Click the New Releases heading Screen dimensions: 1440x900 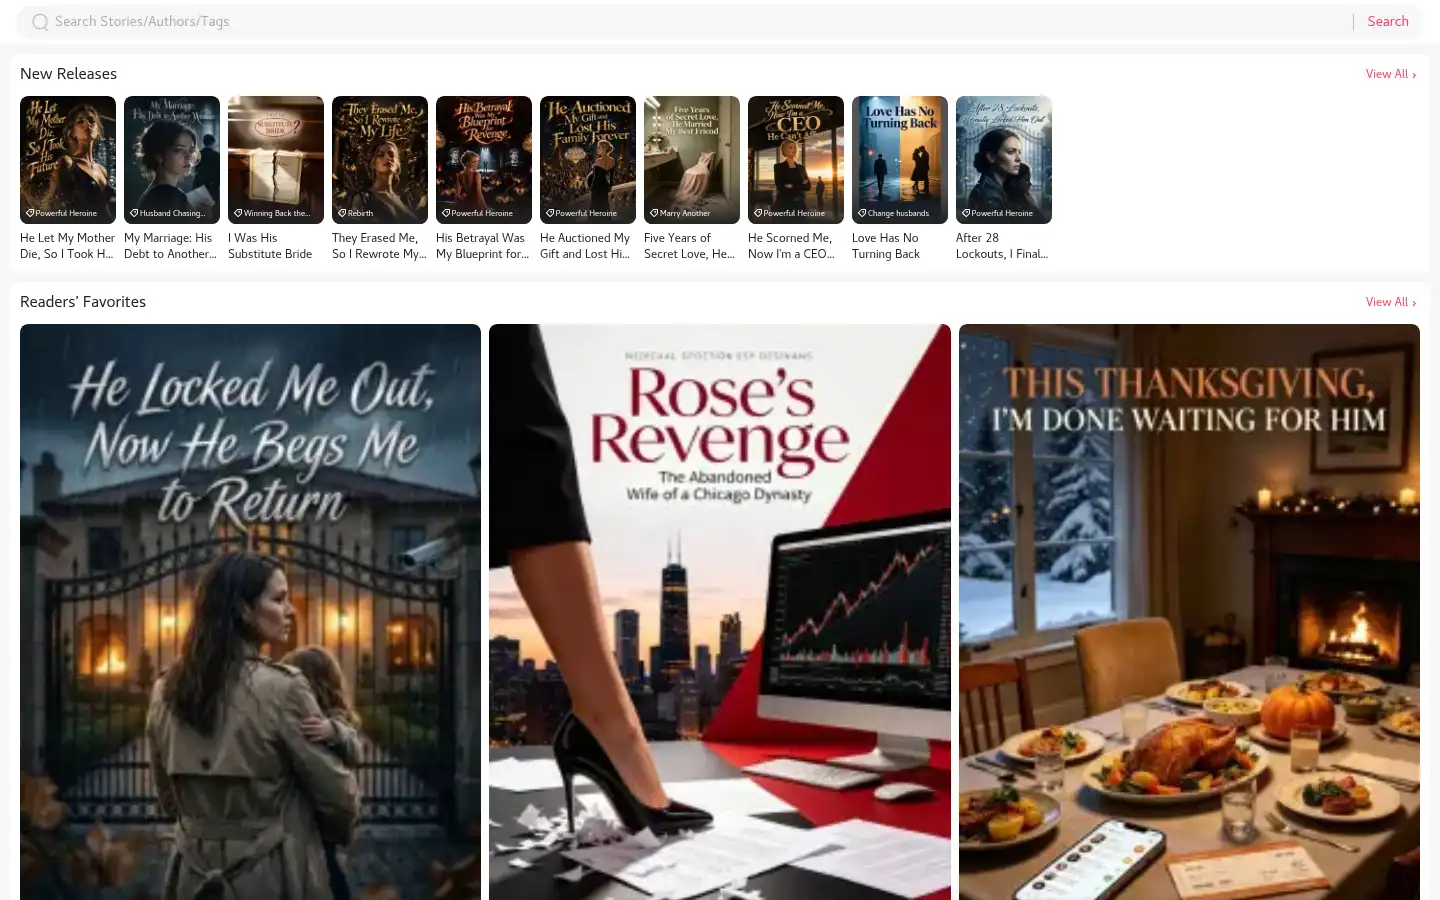68,74
